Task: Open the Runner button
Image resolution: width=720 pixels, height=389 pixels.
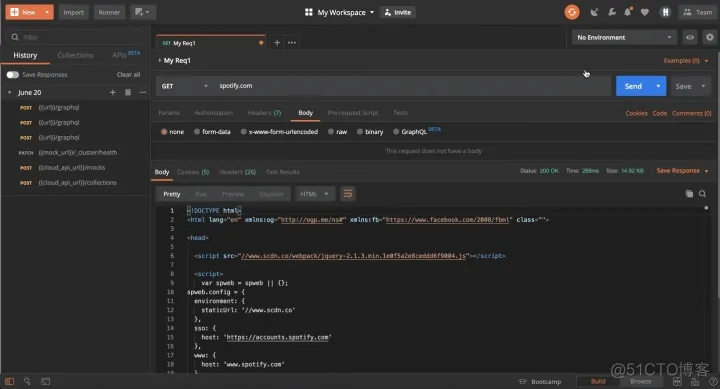Action: click(109, 12)
